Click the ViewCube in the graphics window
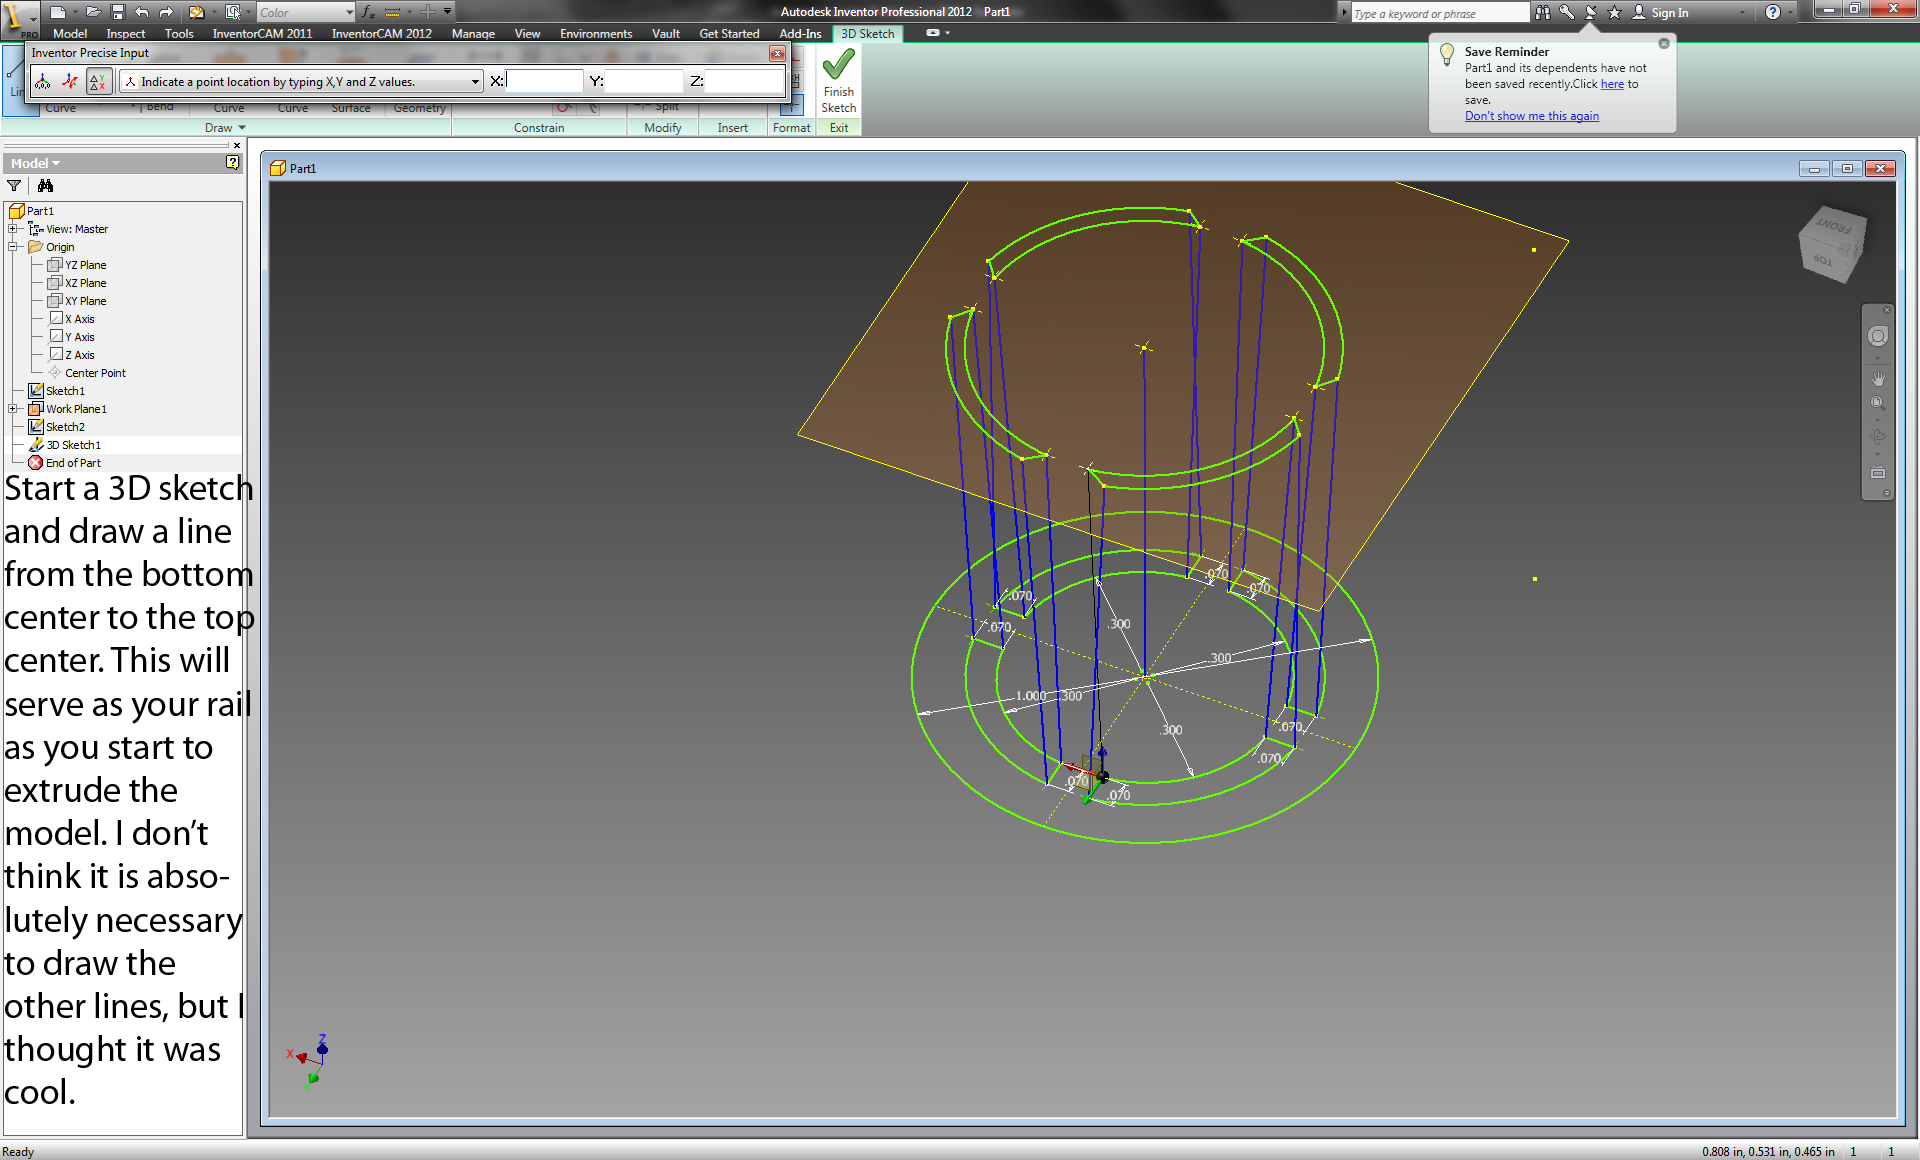 1832,245
